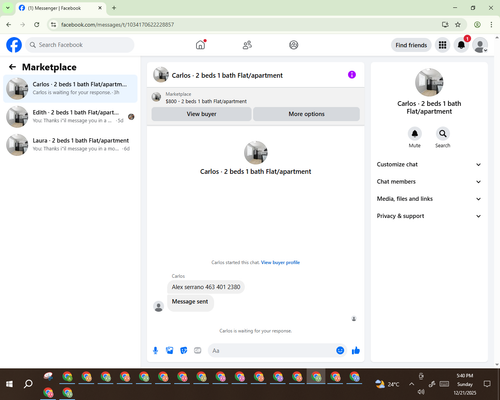The width and height of the screenshot is (500, 400).
Task: Choose a GIF icon in composer
Action: click(x=198, y=350)
